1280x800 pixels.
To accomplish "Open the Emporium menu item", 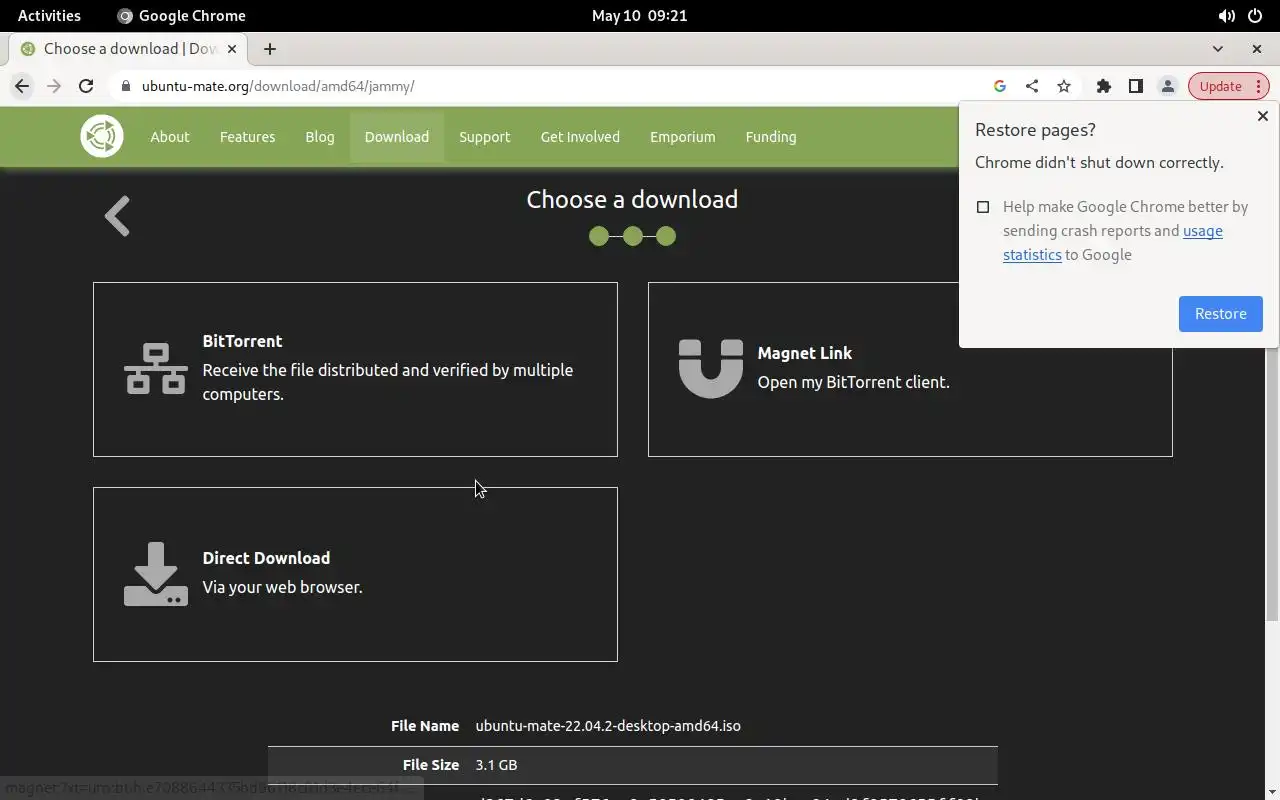I will click(x=682, y=137).
